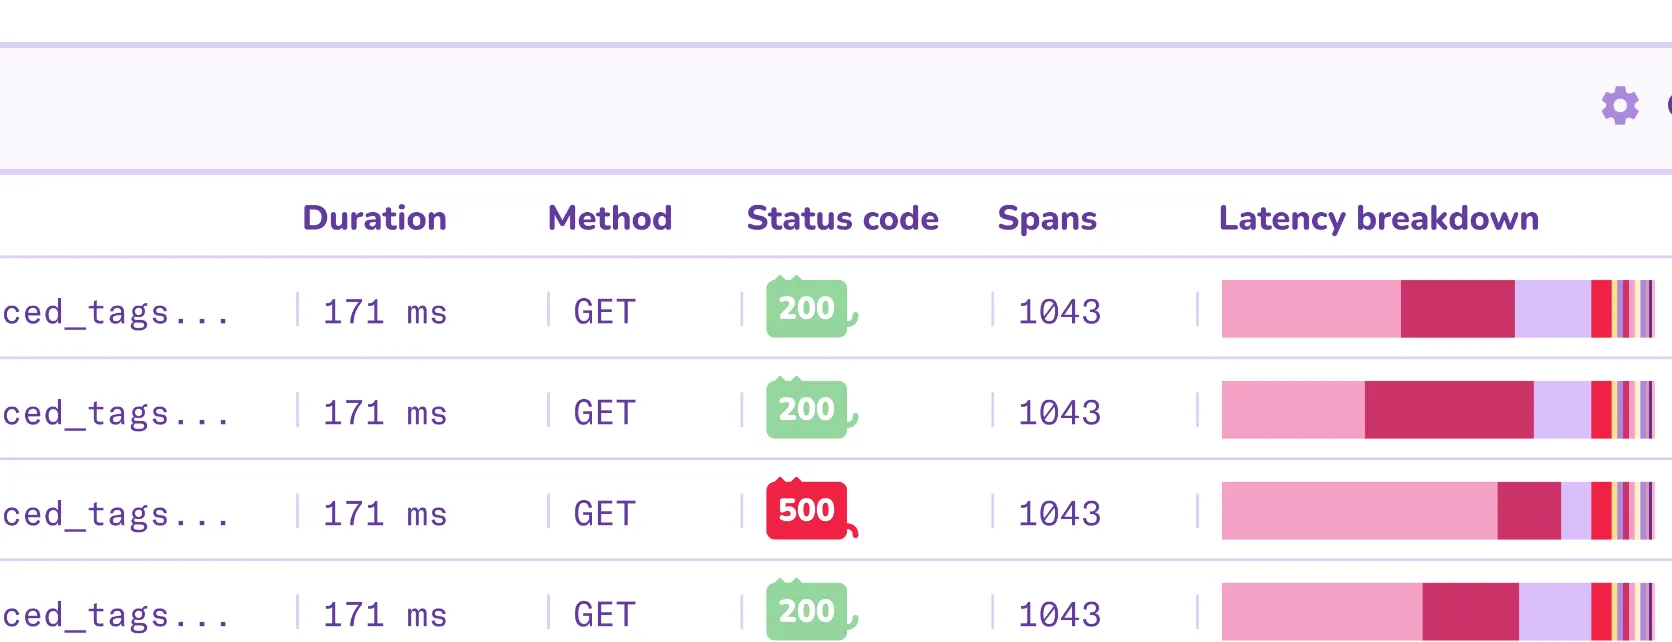Screen dimensions: 1672x642
Task: Open the last visible ced_tags trace
Action: point(115,614)
